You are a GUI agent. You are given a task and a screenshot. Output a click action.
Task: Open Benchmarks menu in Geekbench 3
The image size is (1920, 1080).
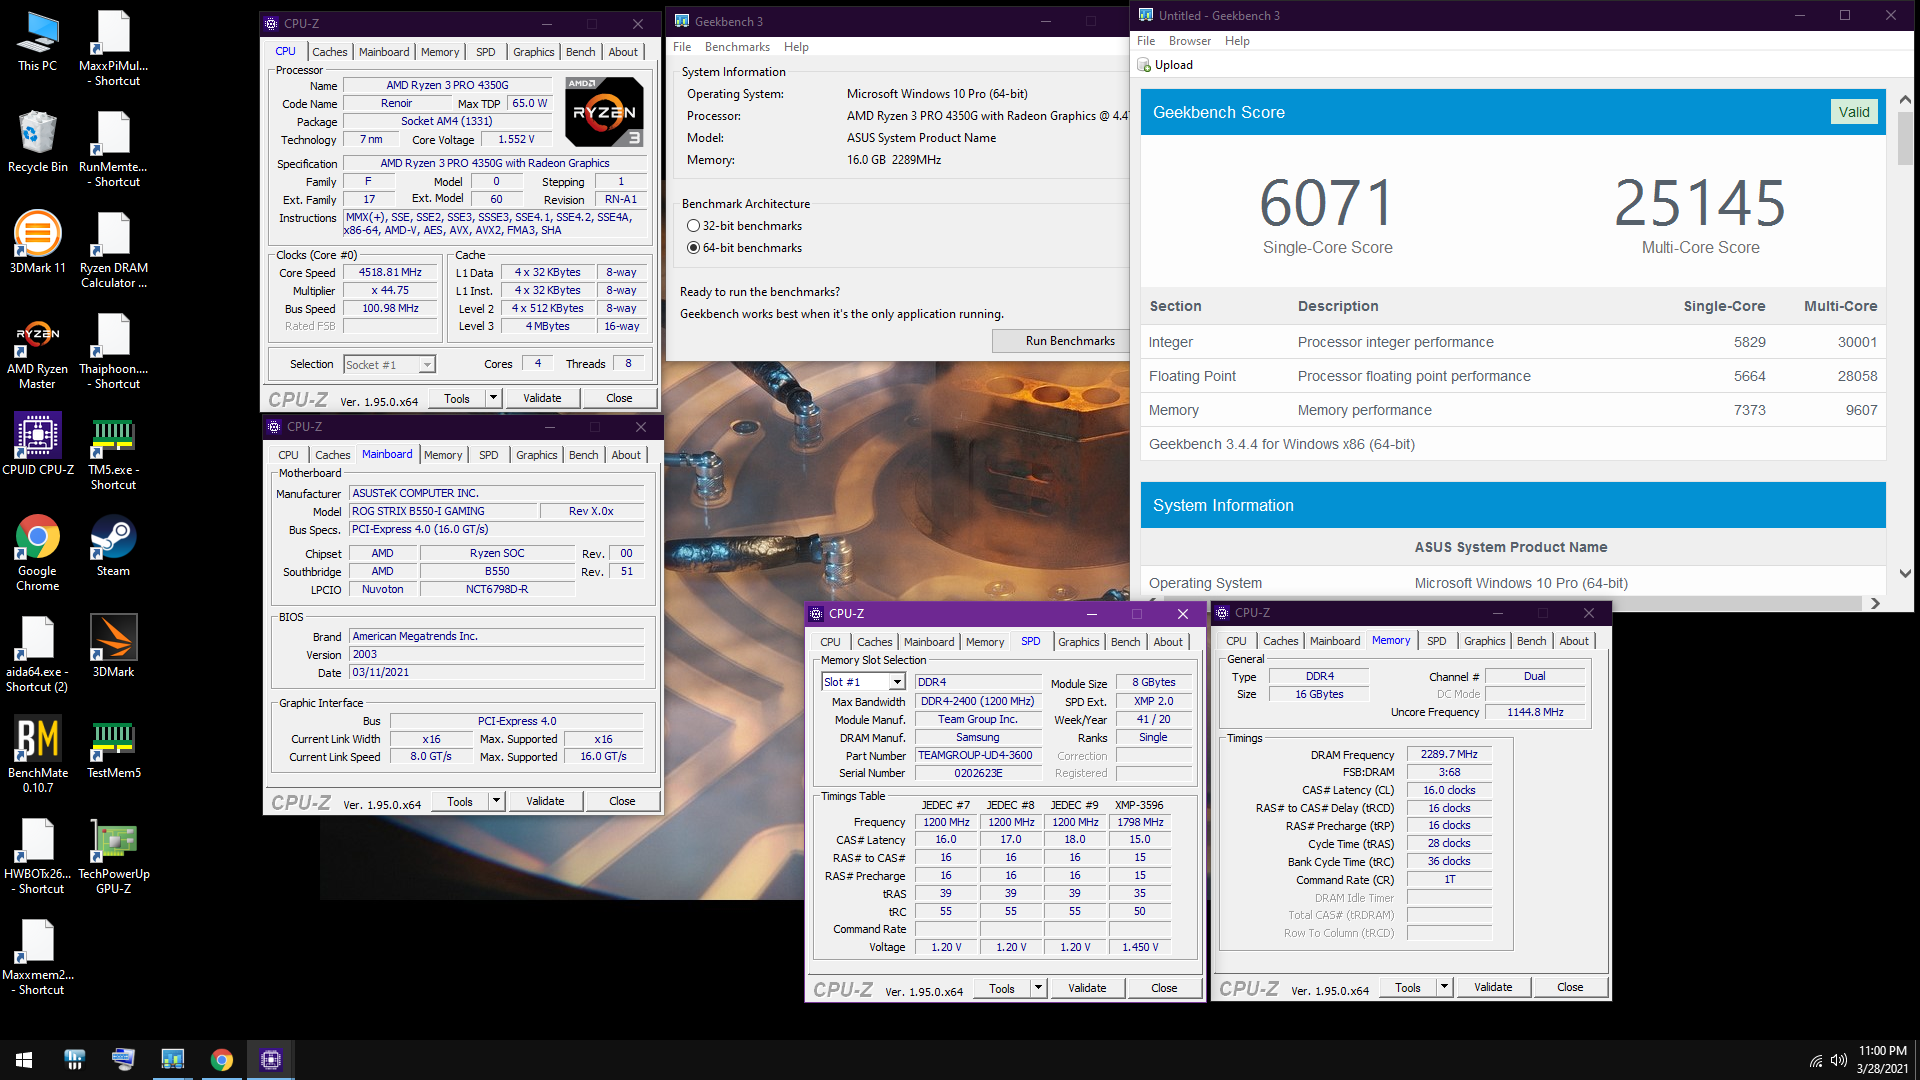tap(737, 47)
